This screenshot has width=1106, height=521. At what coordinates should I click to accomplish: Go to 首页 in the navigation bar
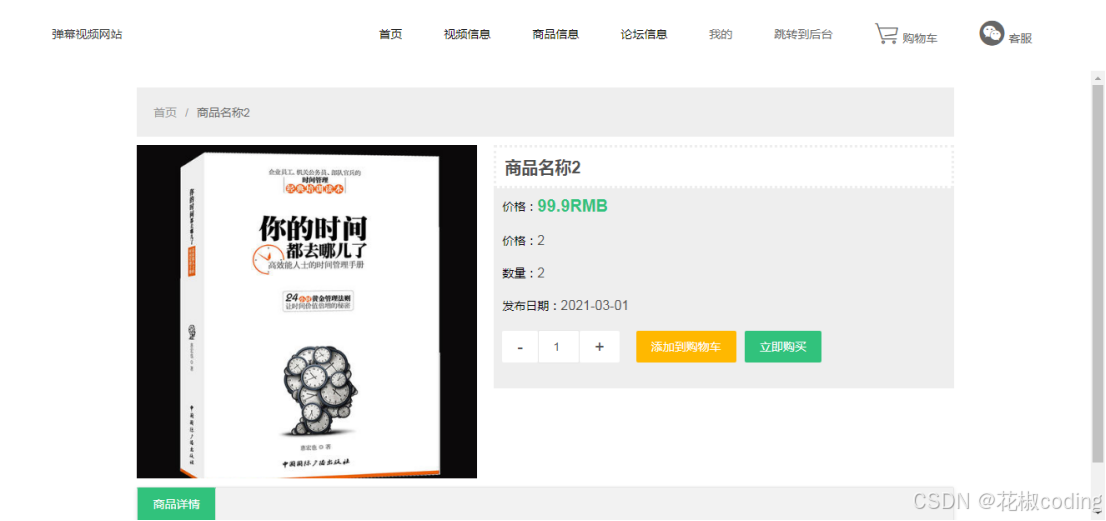coord(391,34)
